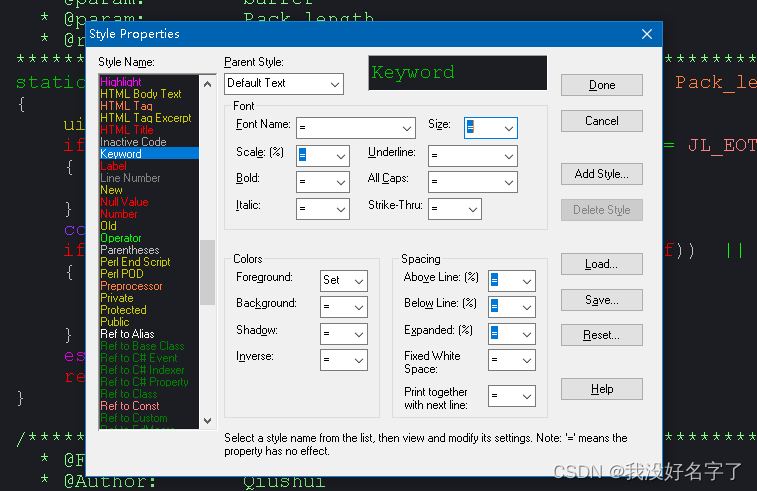This screenshot has height=491, width=757.
Task: Select the Keyword style in list
Action: pyautogui.click(x=149, y=154)
